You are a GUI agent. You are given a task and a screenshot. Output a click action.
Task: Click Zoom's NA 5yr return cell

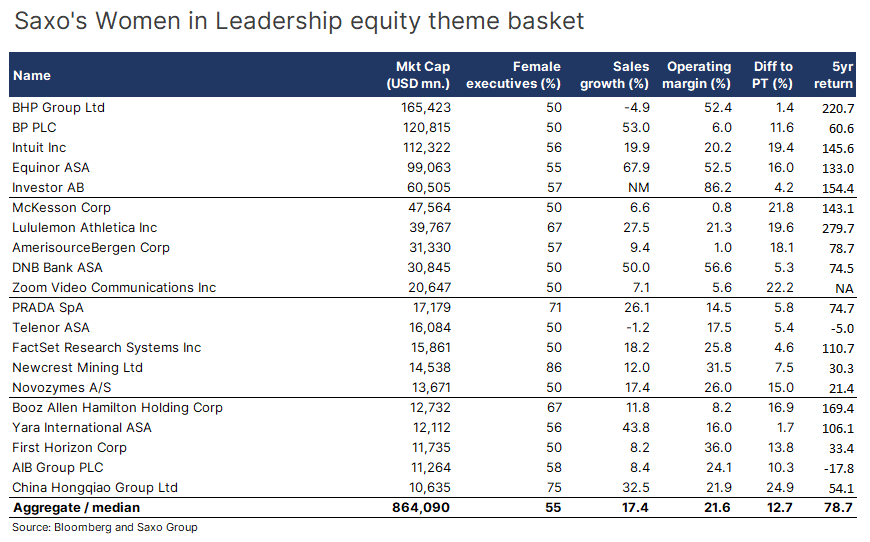point(845,287)
